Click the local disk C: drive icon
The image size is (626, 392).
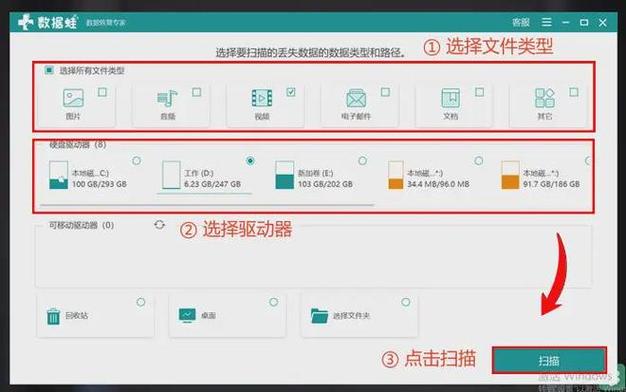point(58,175)
